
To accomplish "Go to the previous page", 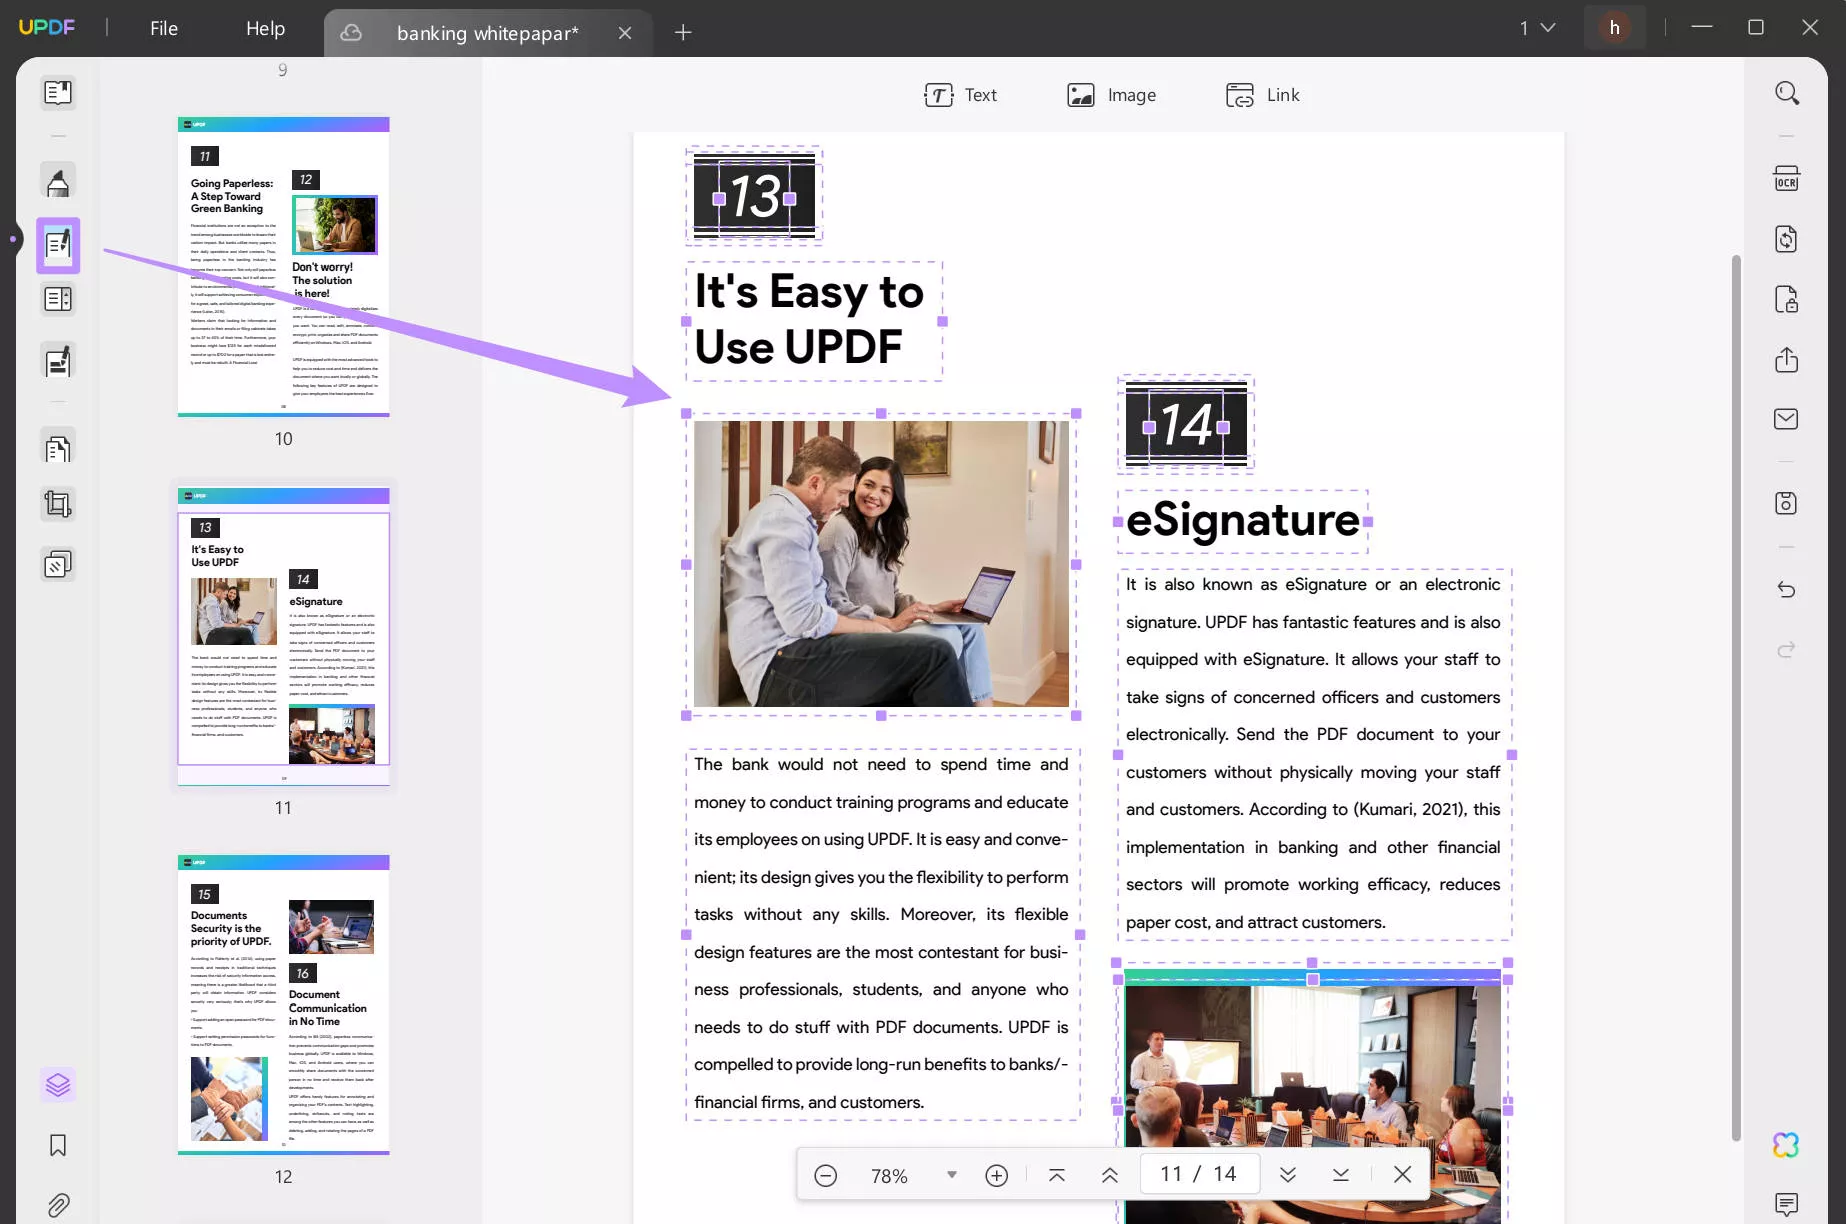I will tap(1110, 1175).
